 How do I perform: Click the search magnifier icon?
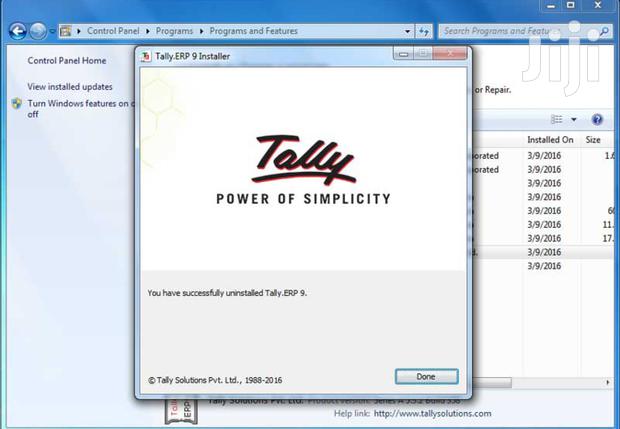(x=604, y=31)
